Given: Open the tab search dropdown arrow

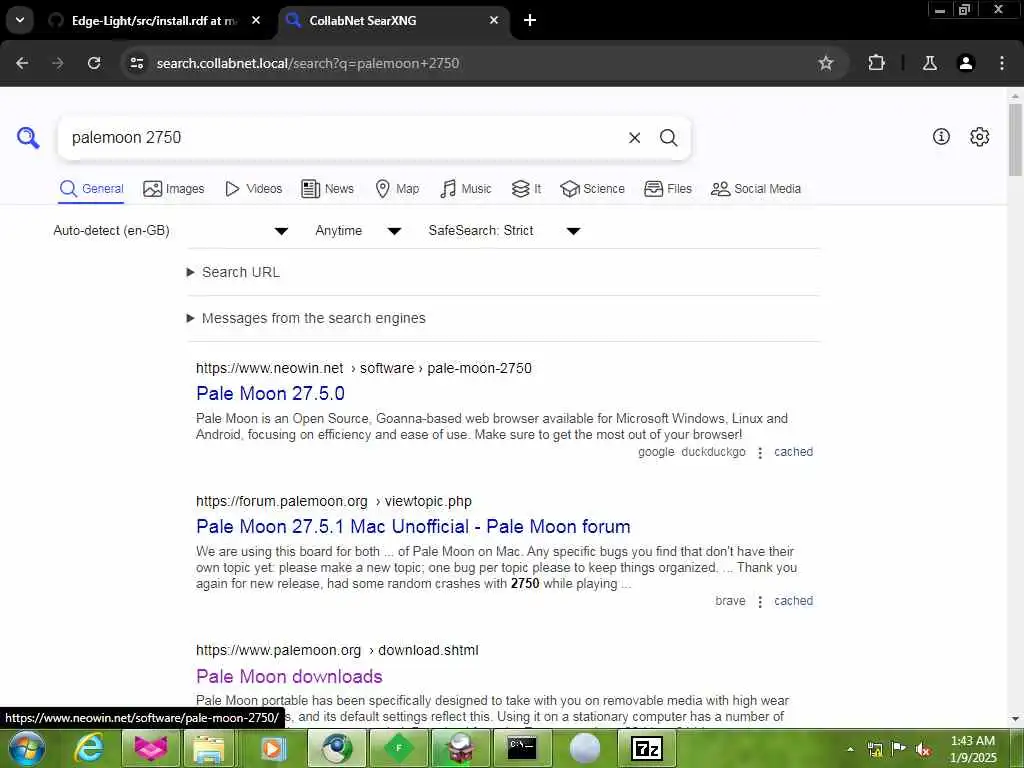Looking at the screenshot, I should 20,20.
